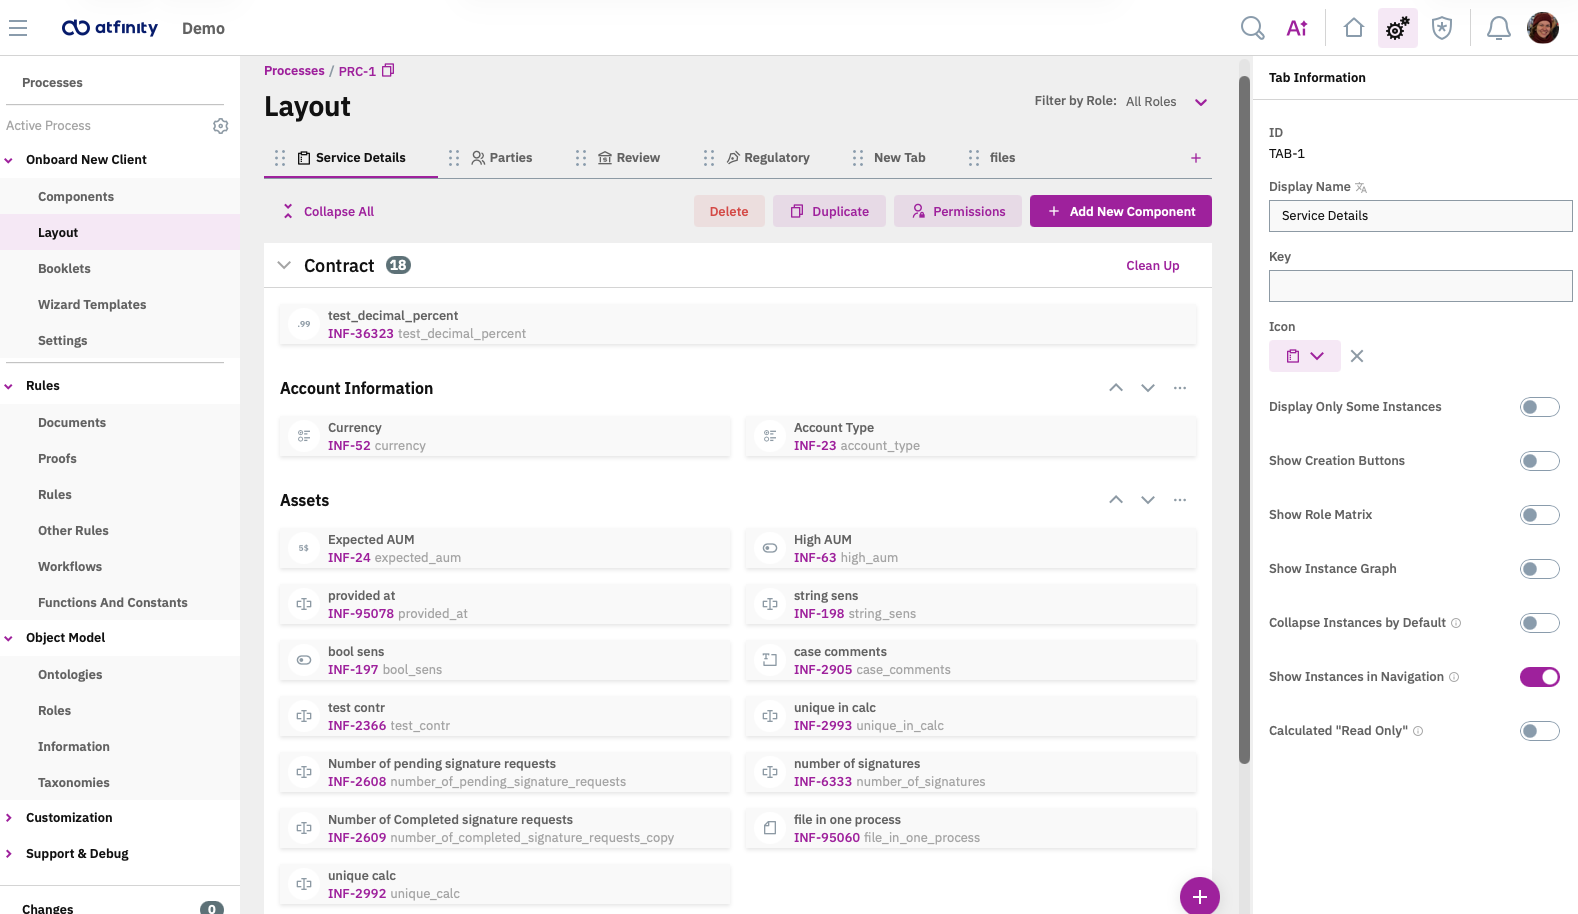Expand the Customization sidebar group

tap(9, 818)
